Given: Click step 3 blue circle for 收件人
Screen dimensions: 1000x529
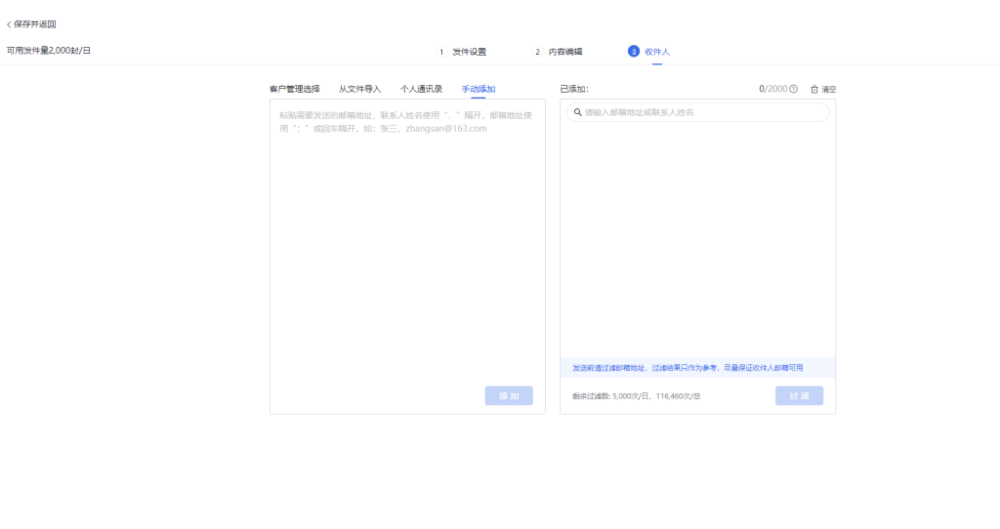Looking at the screenshot, I should 633,51.
